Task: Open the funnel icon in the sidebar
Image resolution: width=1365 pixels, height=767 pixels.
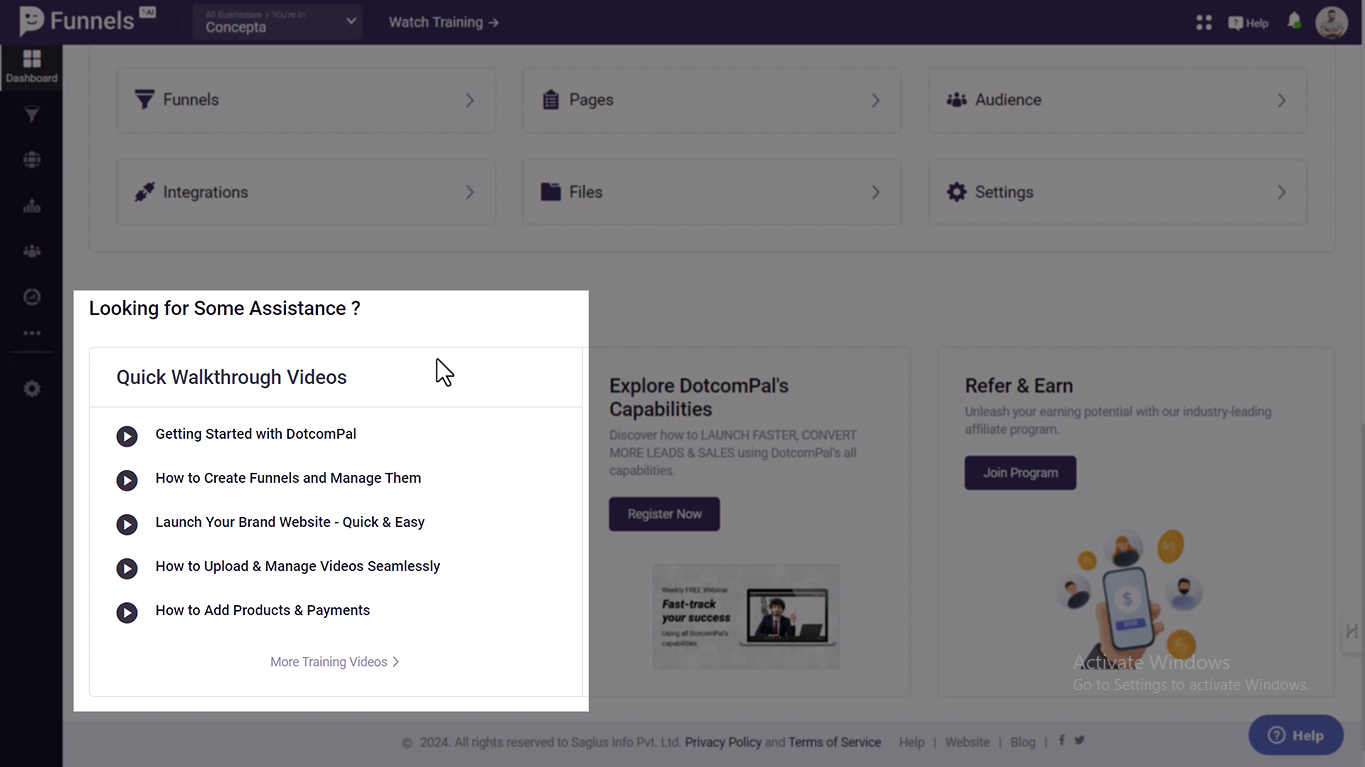Action: pos(32,115)
